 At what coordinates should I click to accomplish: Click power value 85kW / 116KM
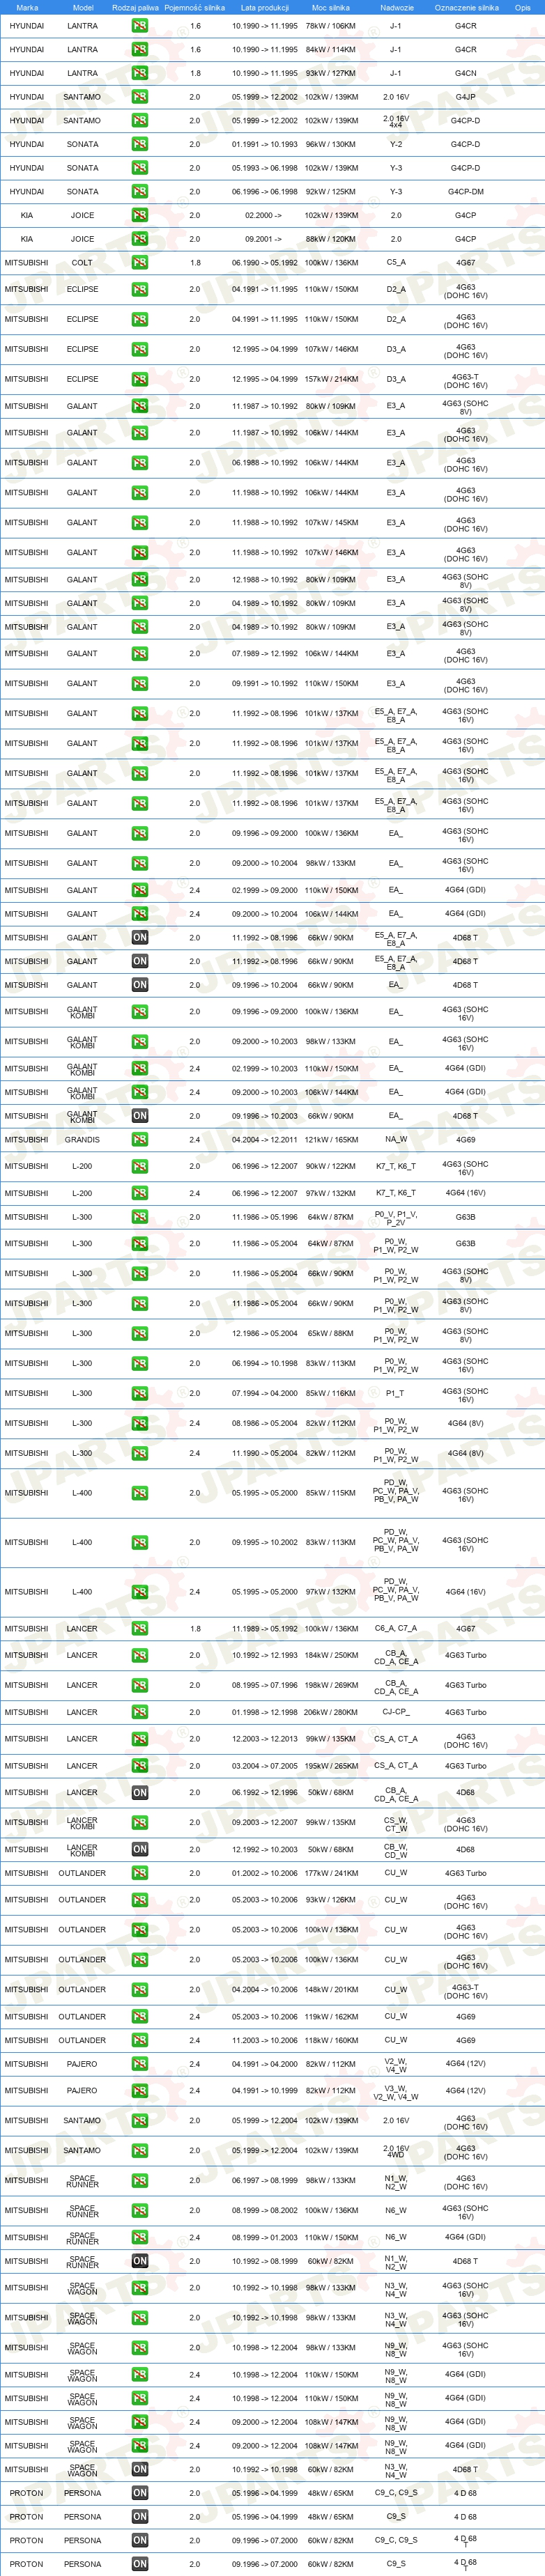[331, 1393]
